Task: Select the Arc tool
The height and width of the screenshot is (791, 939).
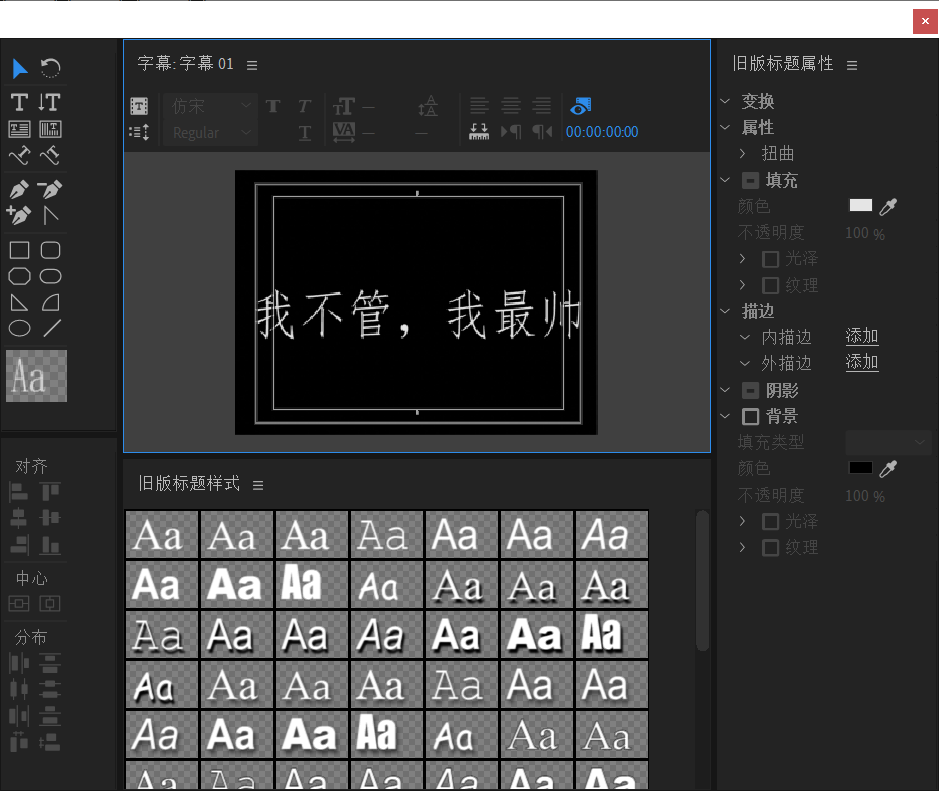Action: (50, 302)
